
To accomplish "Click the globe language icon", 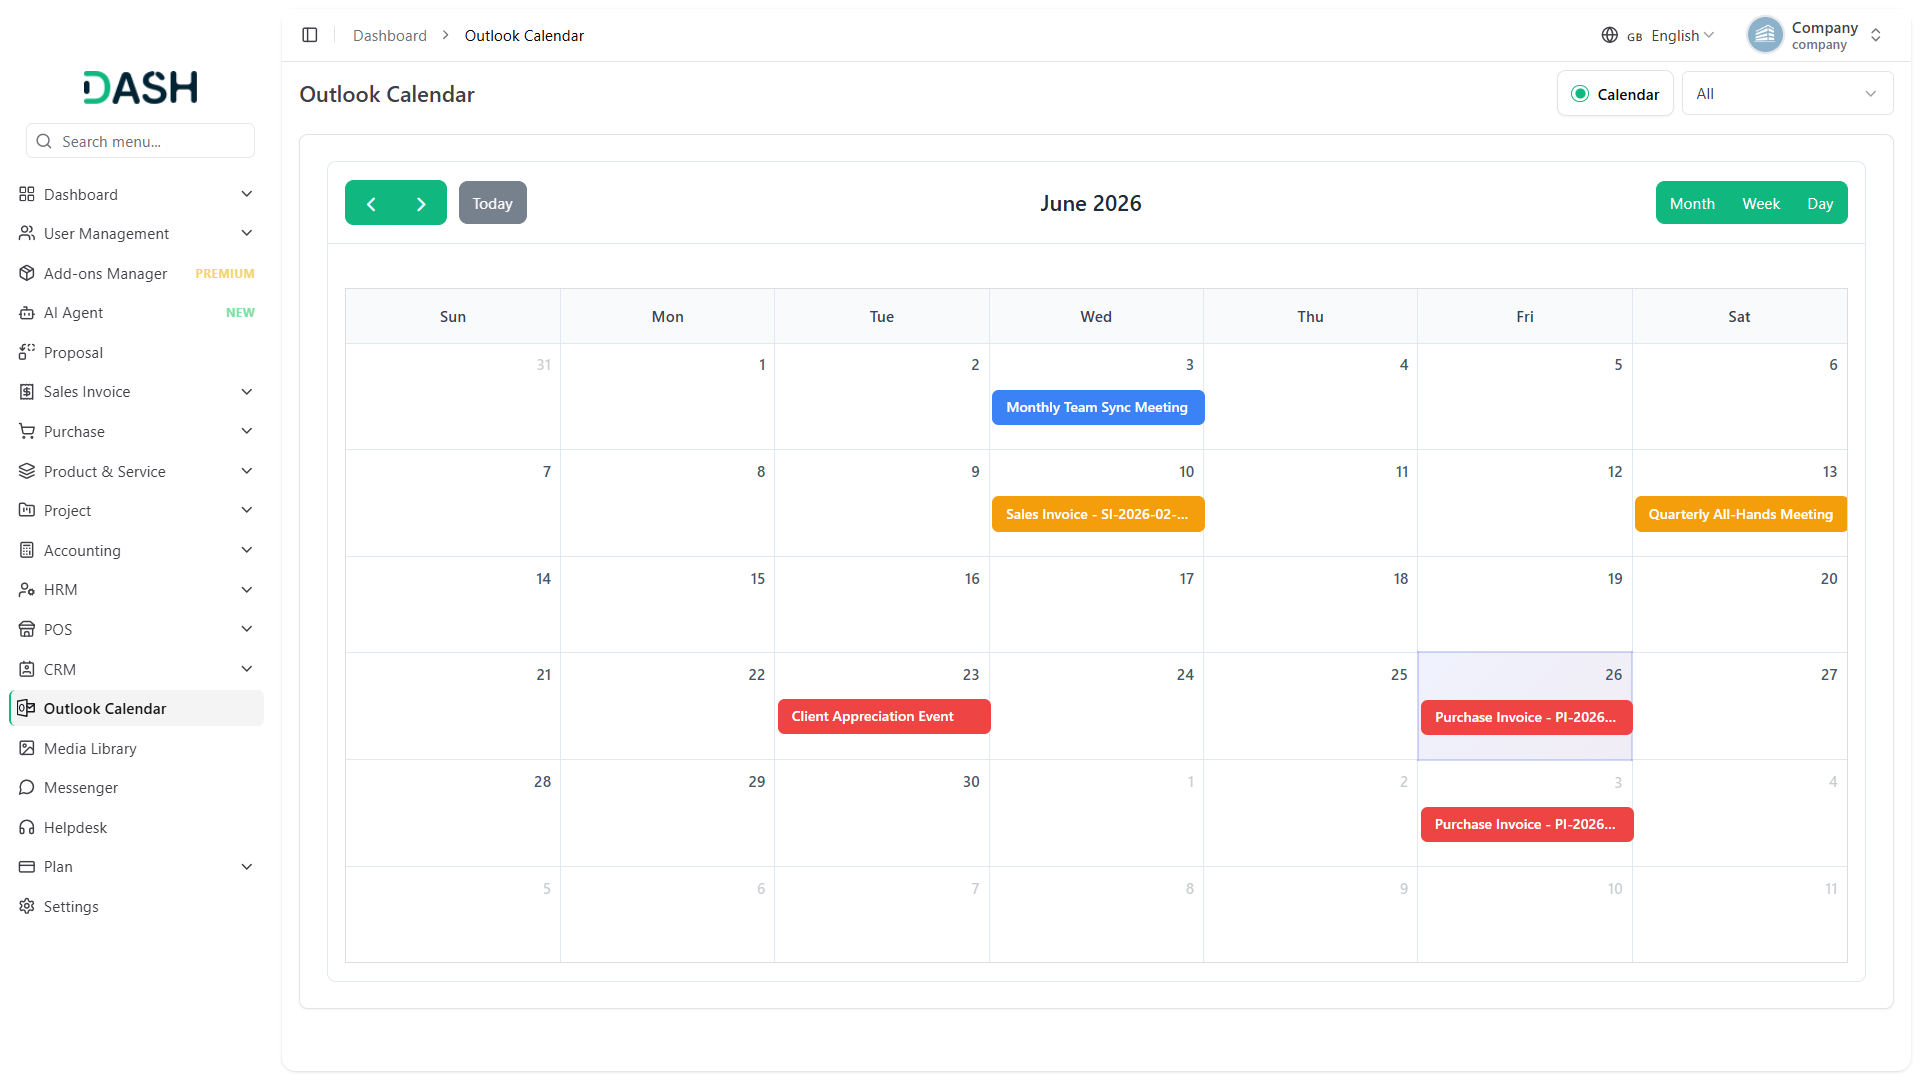I will (1609, 35).
